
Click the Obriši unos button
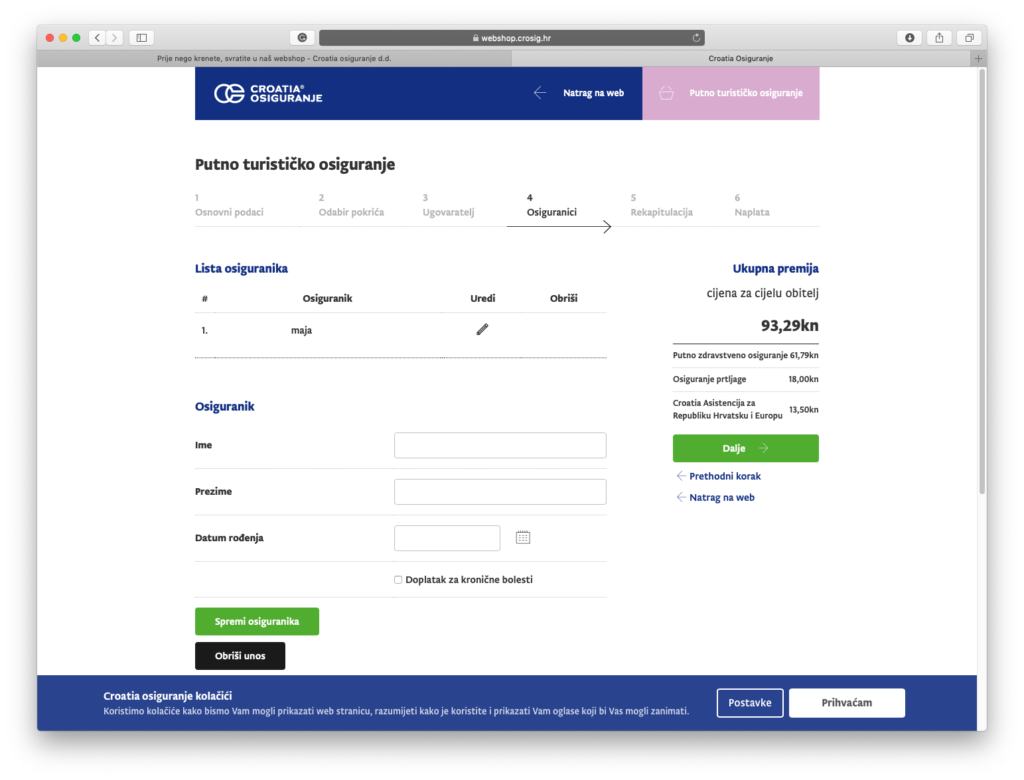click(240, 656)
